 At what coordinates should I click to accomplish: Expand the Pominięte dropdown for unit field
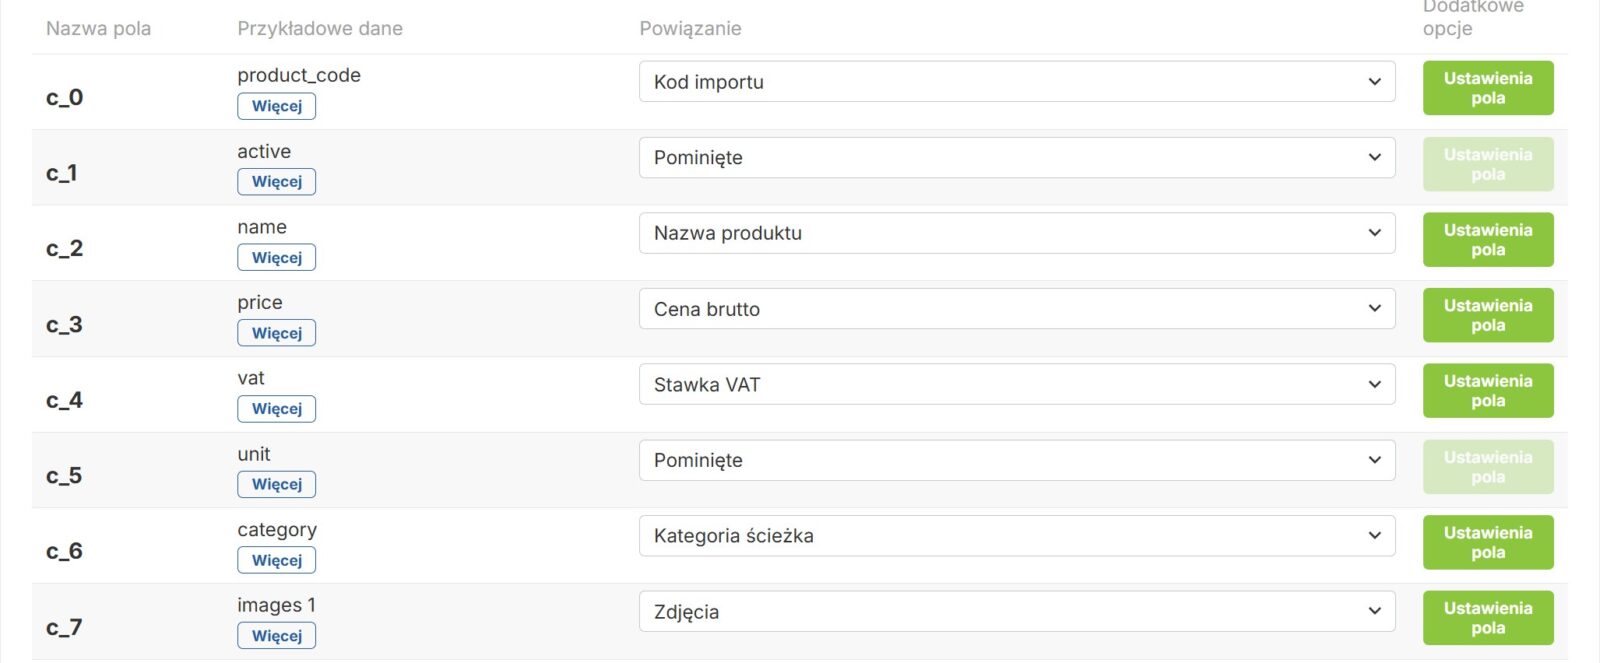click(x=1016, y=460)
